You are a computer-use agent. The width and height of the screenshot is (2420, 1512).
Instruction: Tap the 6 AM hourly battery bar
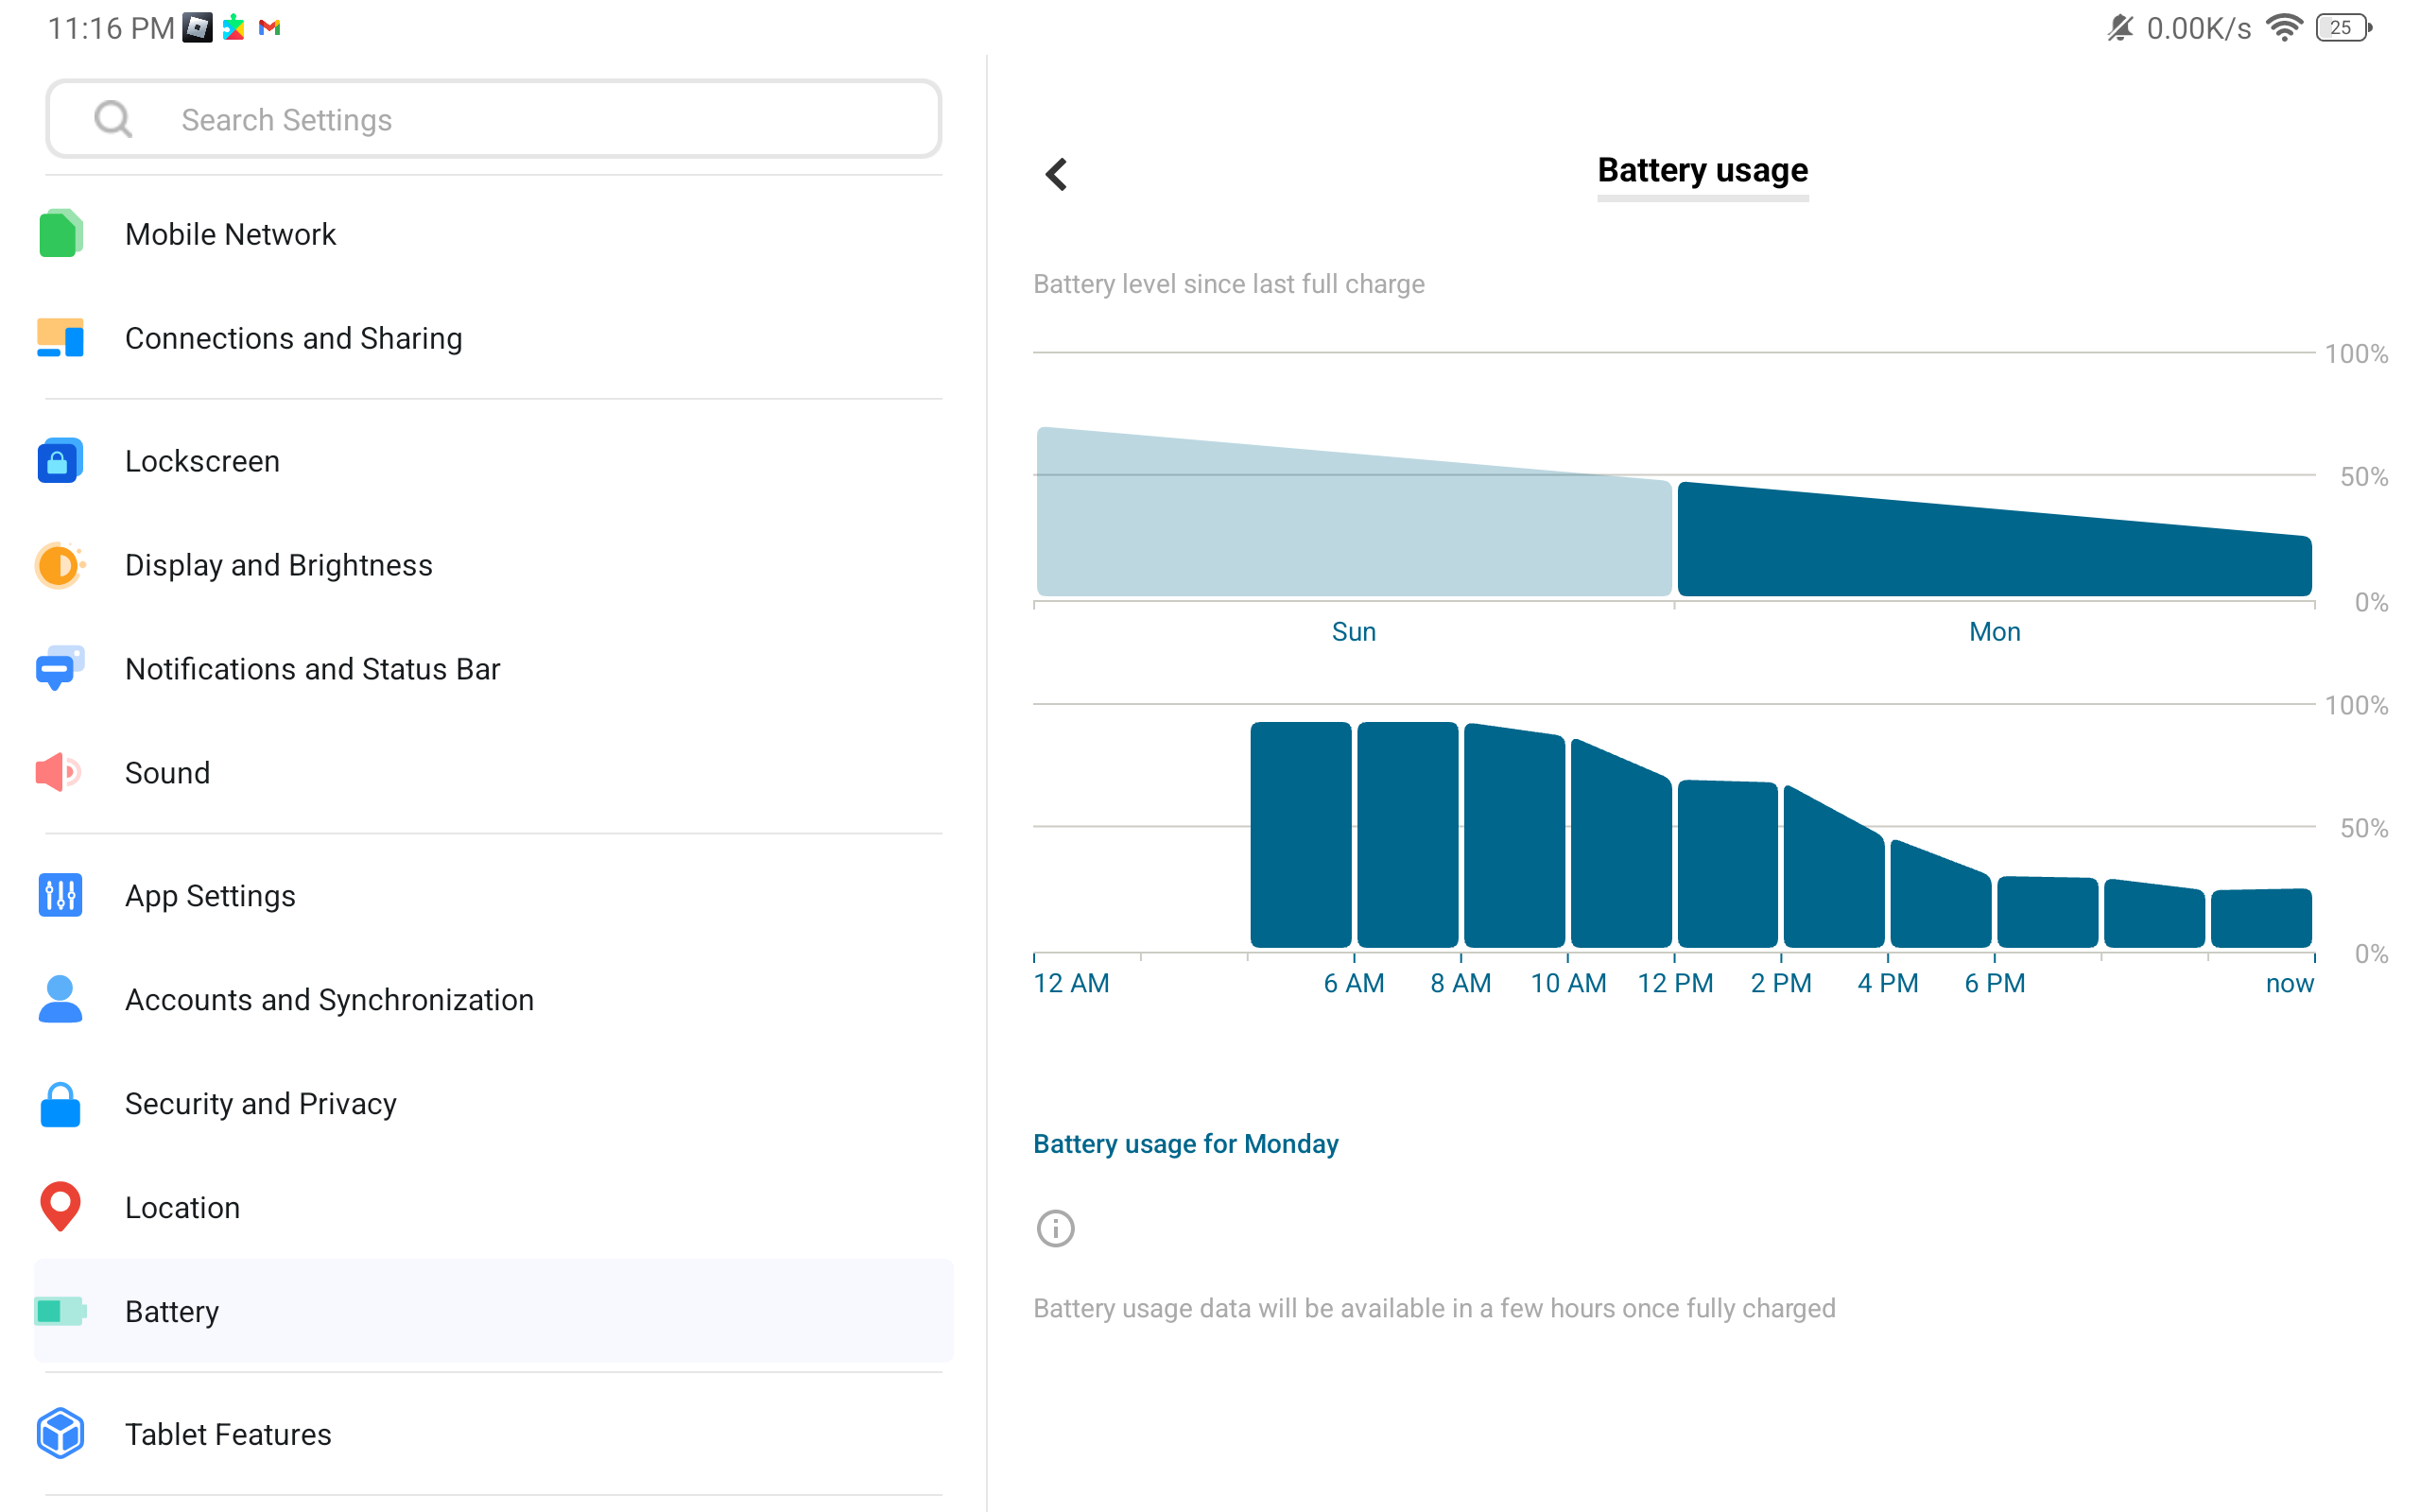click(x=1407, y=834)
